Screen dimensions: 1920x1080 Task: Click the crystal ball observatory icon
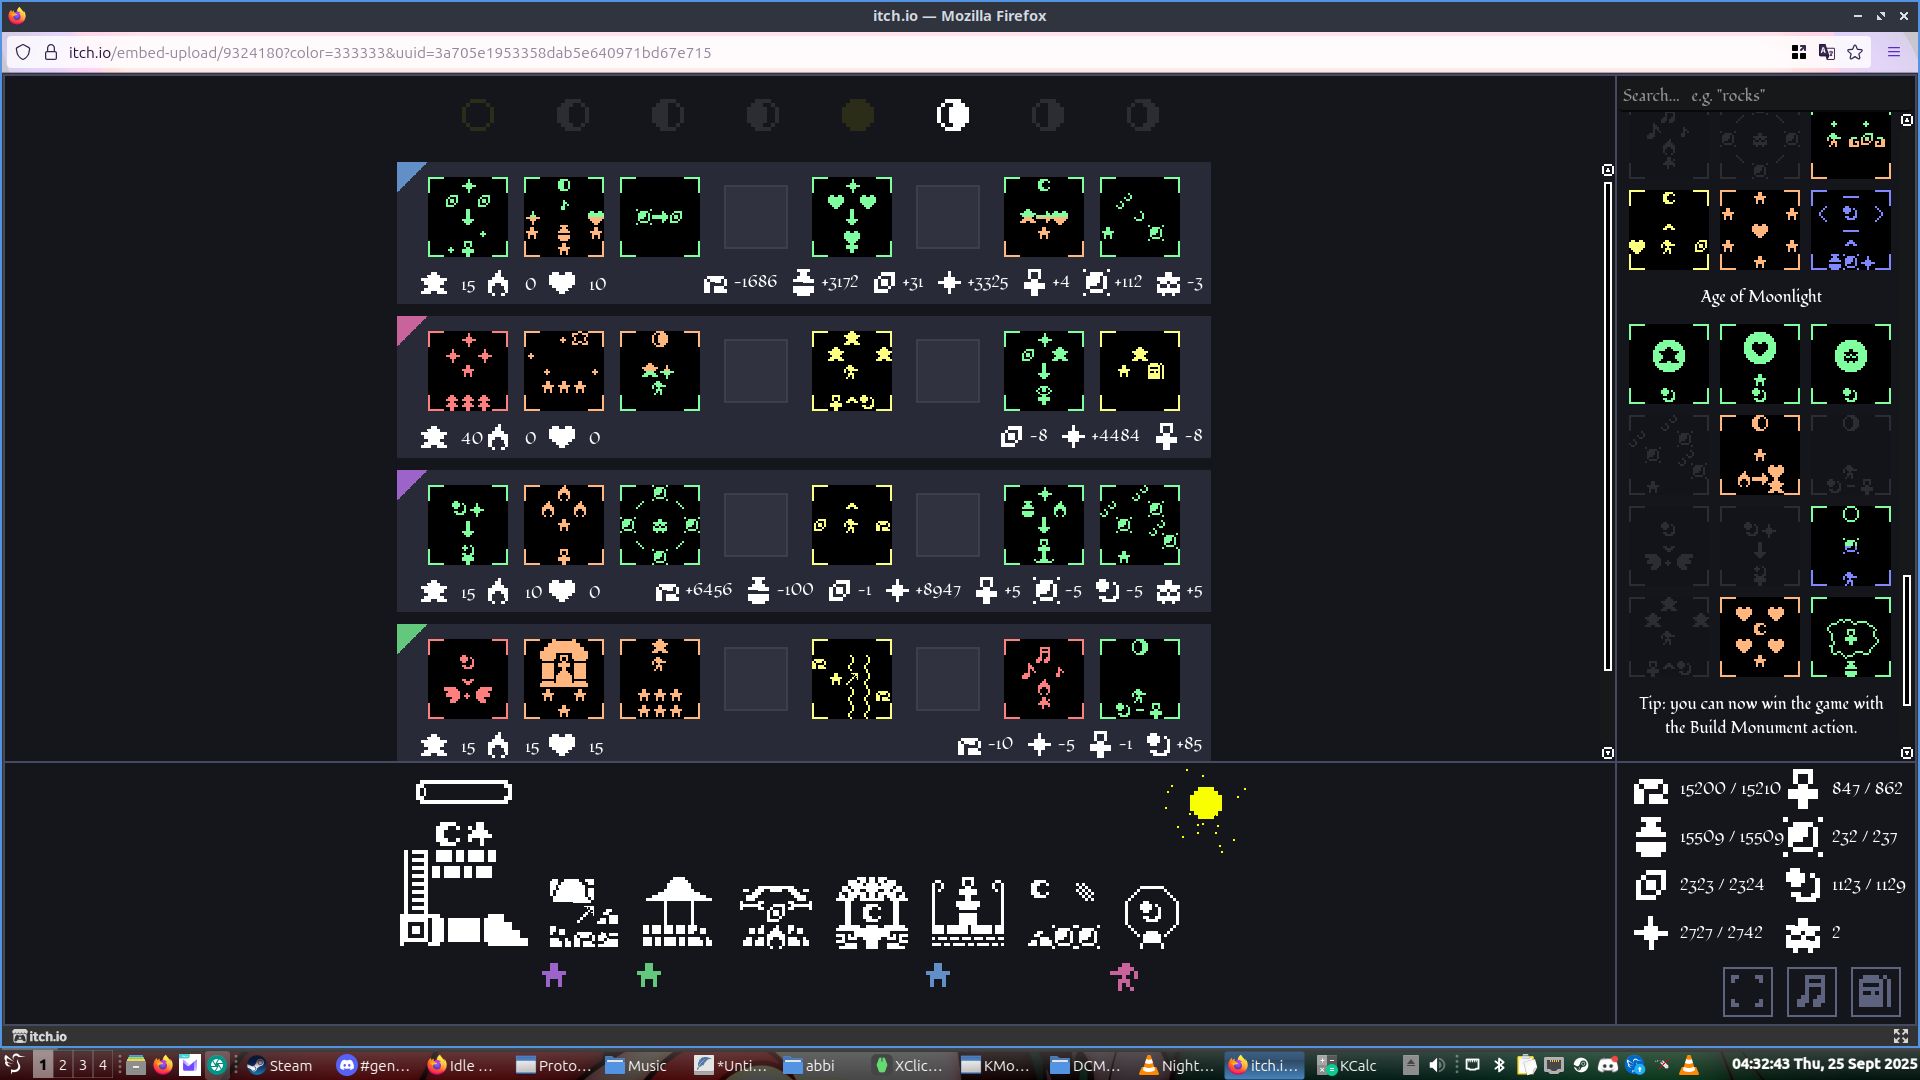tap(1151, 914)
